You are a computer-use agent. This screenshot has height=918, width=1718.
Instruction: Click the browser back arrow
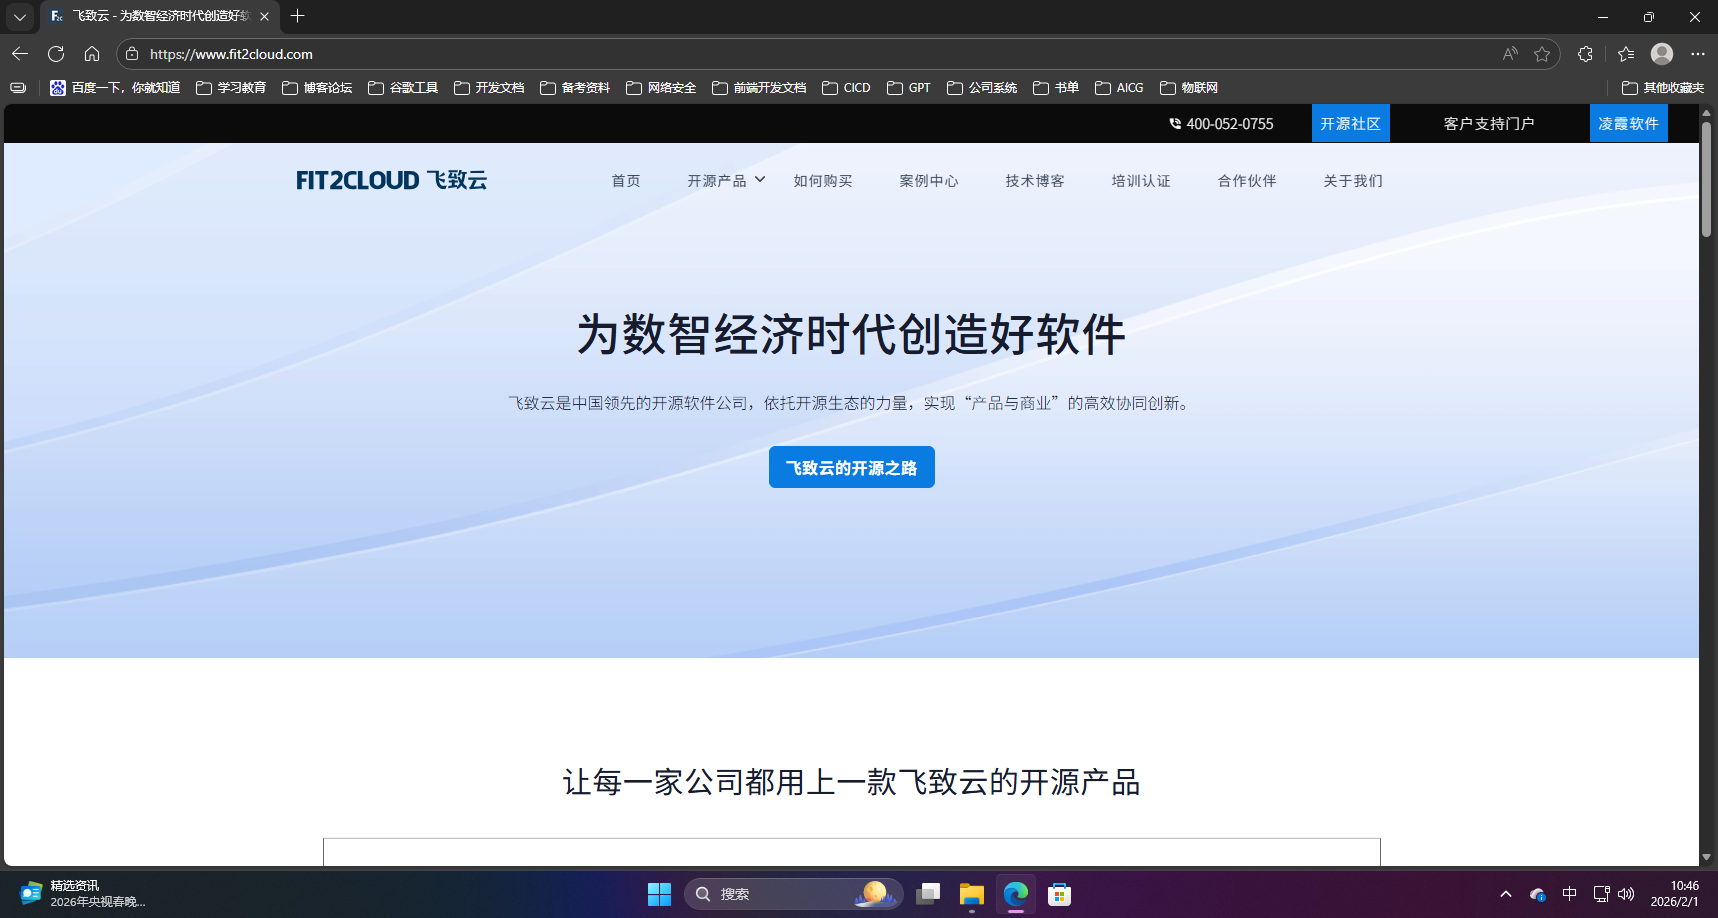pyautogui.click(x=20, y=54)
